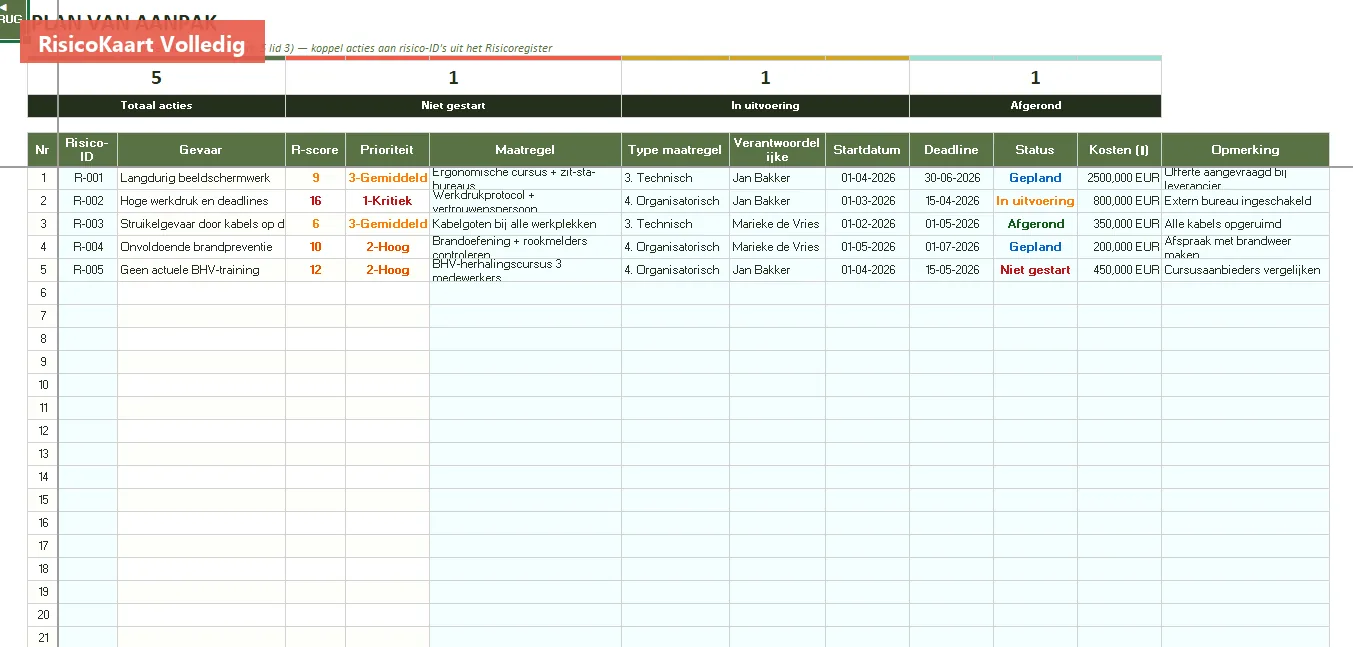1353x647 pixels.
Task: Click remark 'Alle kabels opgeruimd'
Action: 1245,224
